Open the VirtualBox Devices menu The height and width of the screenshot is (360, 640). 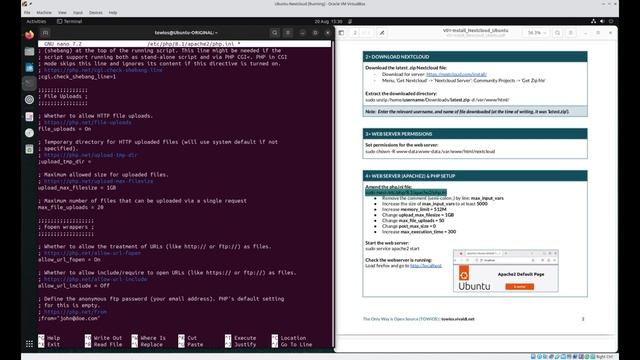click(96, 13)
